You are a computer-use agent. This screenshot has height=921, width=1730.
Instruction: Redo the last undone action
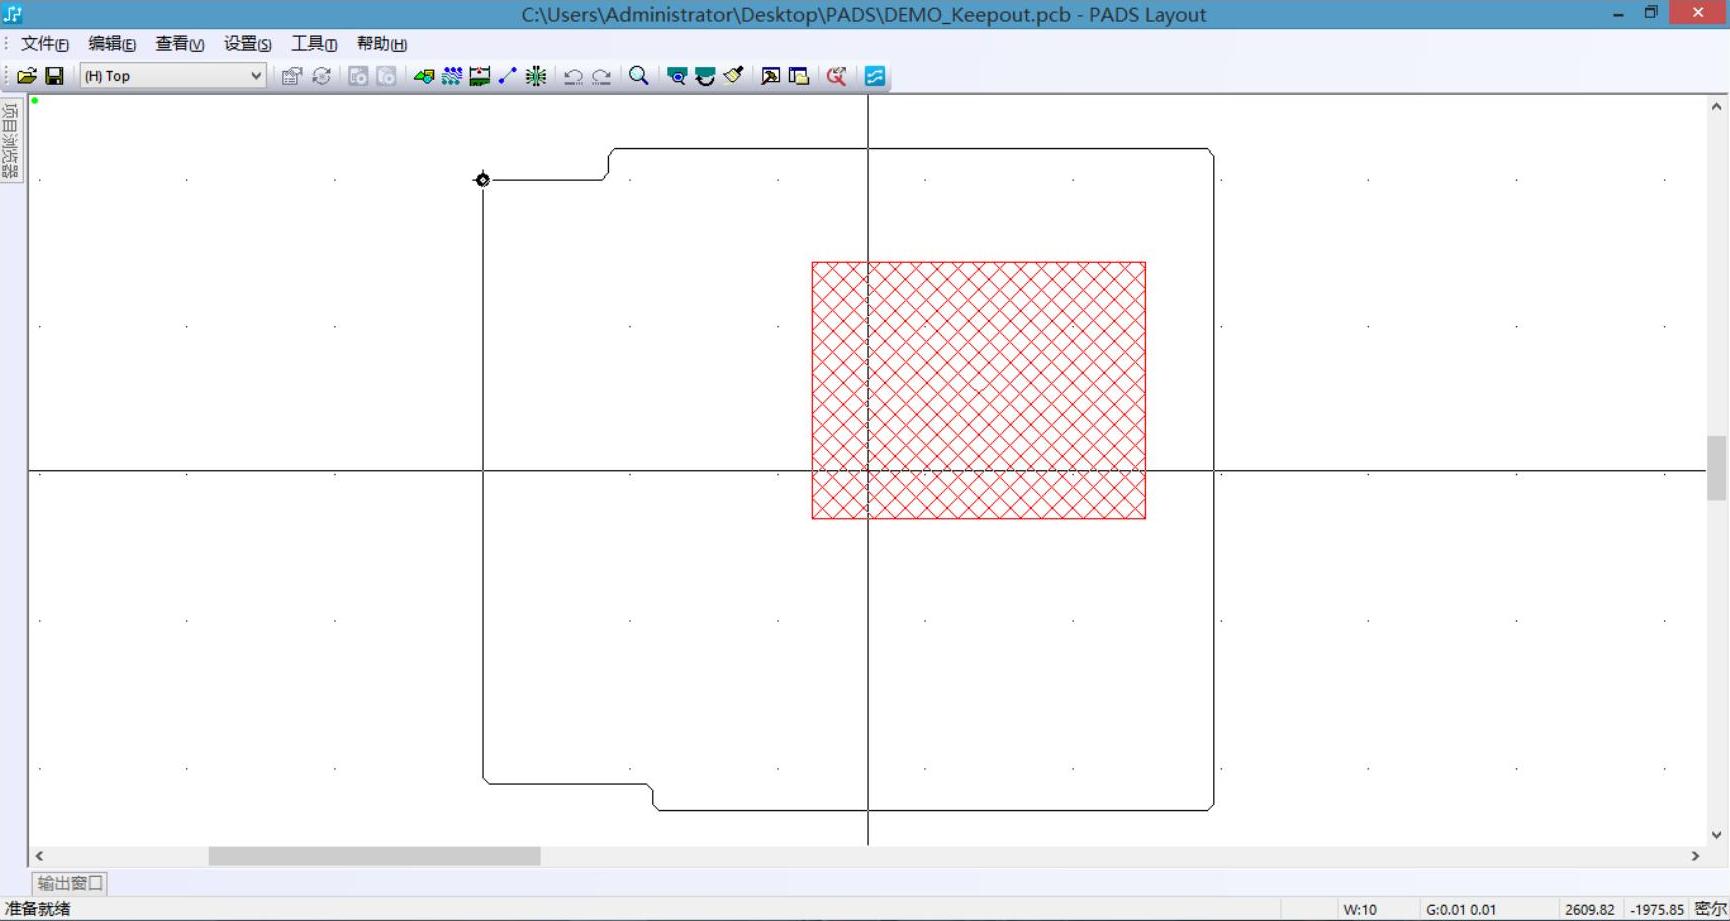pos(601,76)
